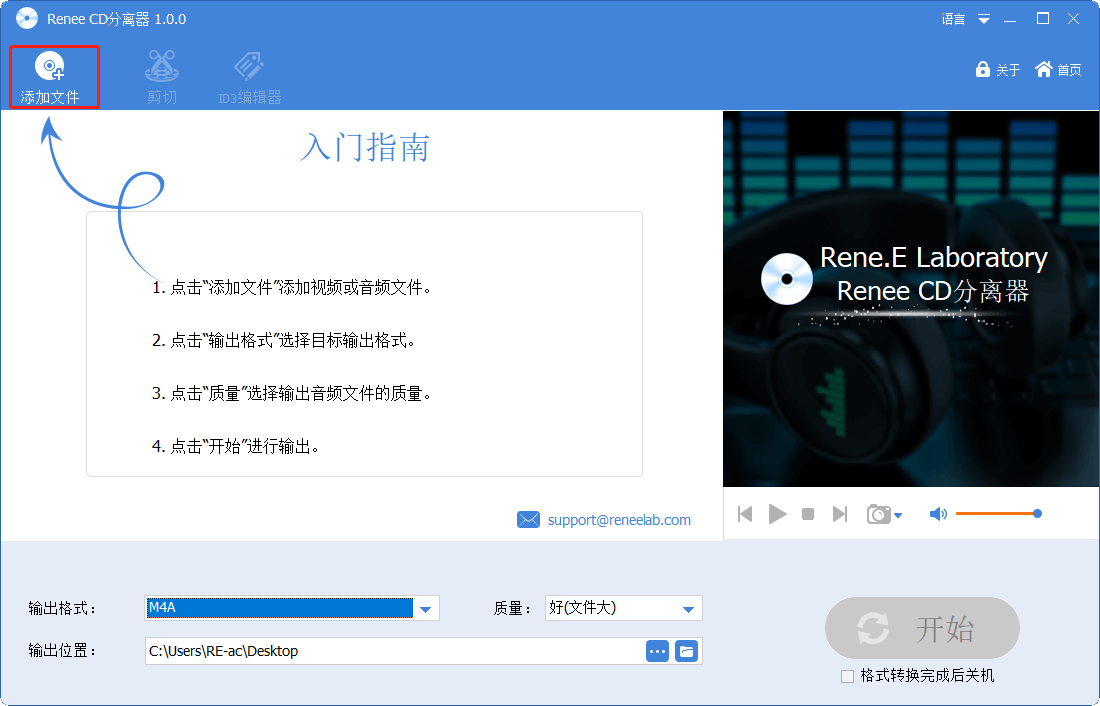The image size is (1100, 706).
Task: Open the ID3编辑器 tag editor
Action: coord(249,77)
